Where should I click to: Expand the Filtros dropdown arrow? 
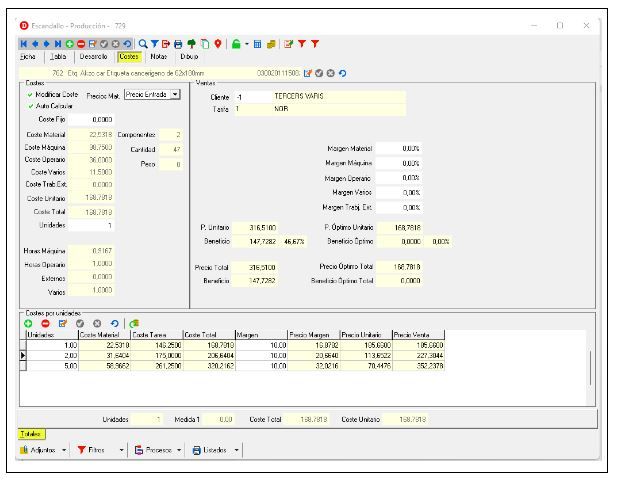point(121,450)
